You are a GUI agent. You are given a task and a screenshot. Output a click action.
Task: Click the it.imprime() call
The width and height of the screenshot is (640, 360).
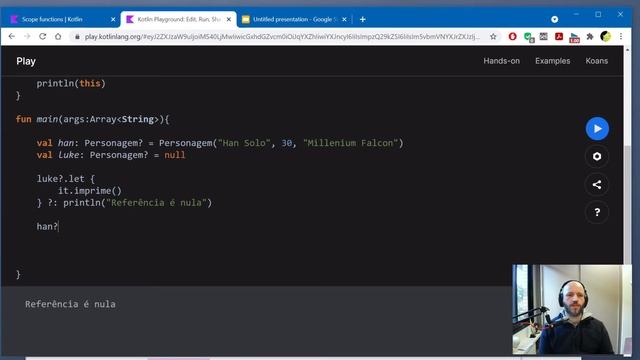click(90, 191)
